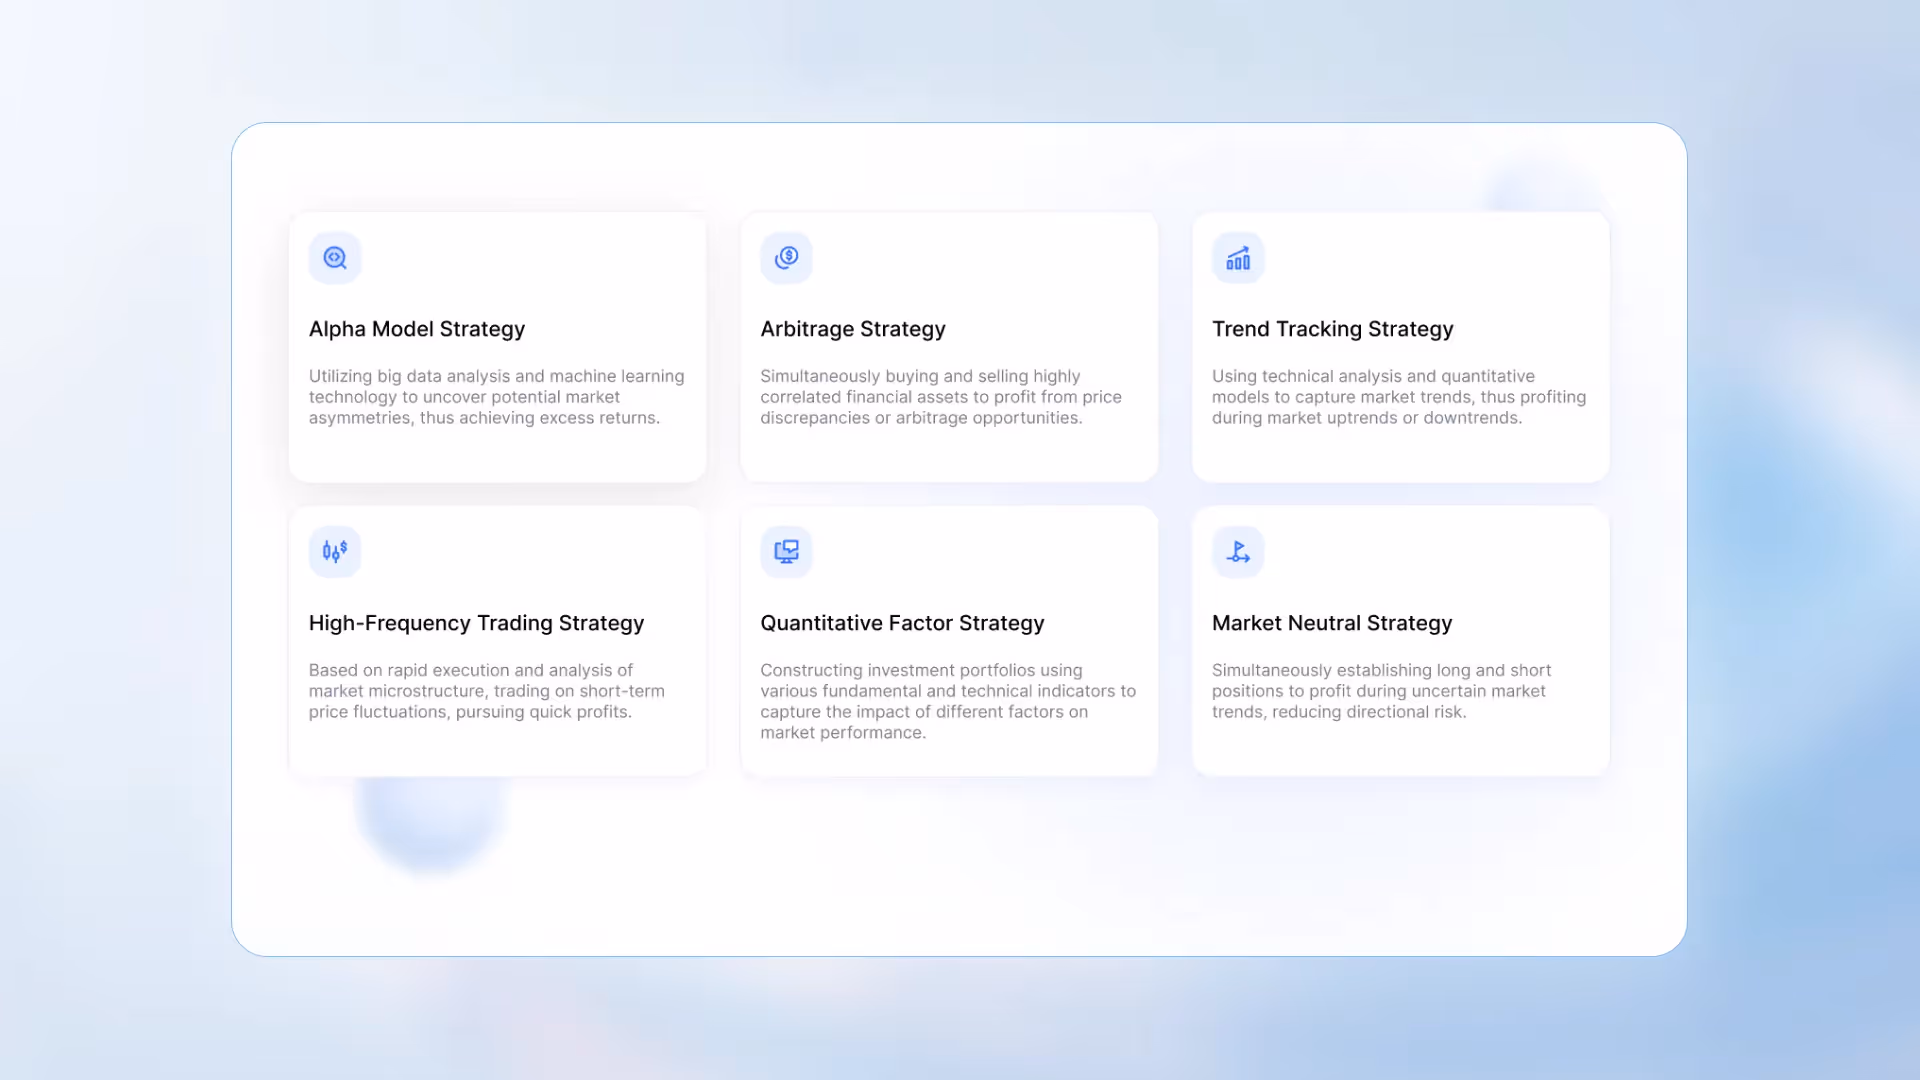The width and height of the screenshot is (1920, 1080).
Task: Click the Arbitrage dollar coin icon
Action: pos(787,258)
